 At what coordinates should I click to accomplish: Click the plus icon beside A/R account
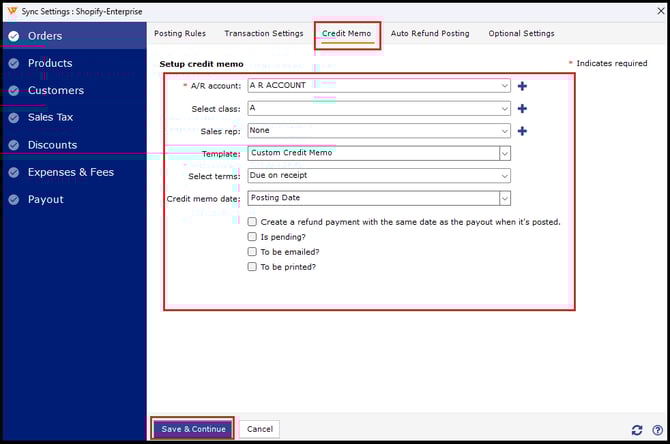(x=522, y=86)
